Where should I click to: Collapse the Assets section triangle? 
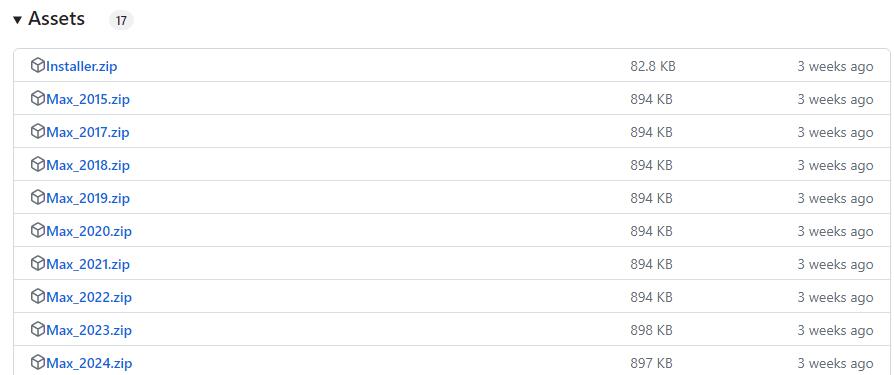pyautogui.click(x=17, y=20)
